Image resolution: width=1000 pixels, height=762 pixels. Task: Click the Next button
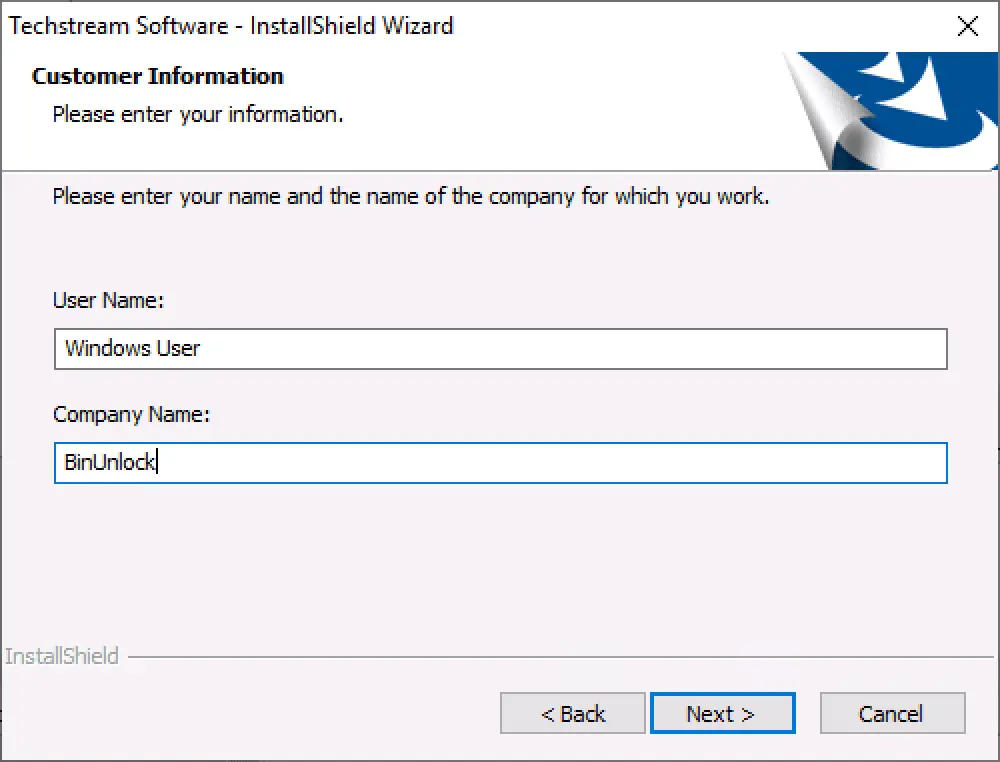pyautogui.click(x=723, y=713)
